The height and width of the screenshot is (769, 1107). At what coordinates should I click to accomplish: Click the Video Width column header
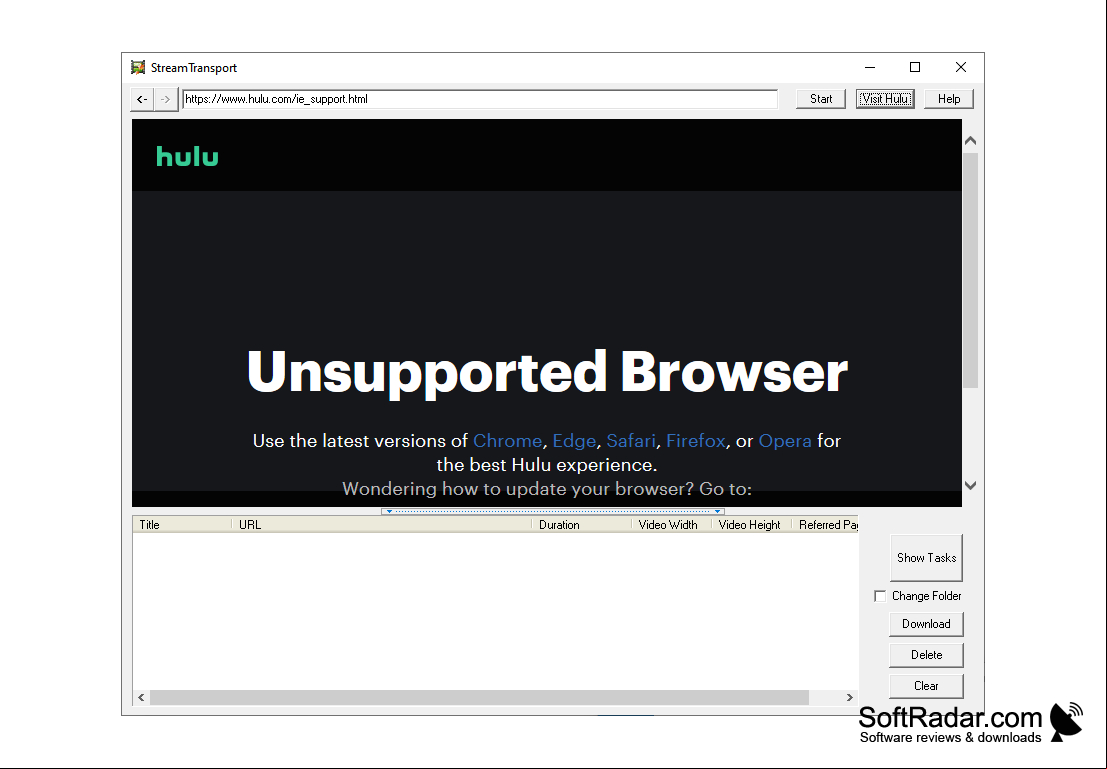pos(671,525)
